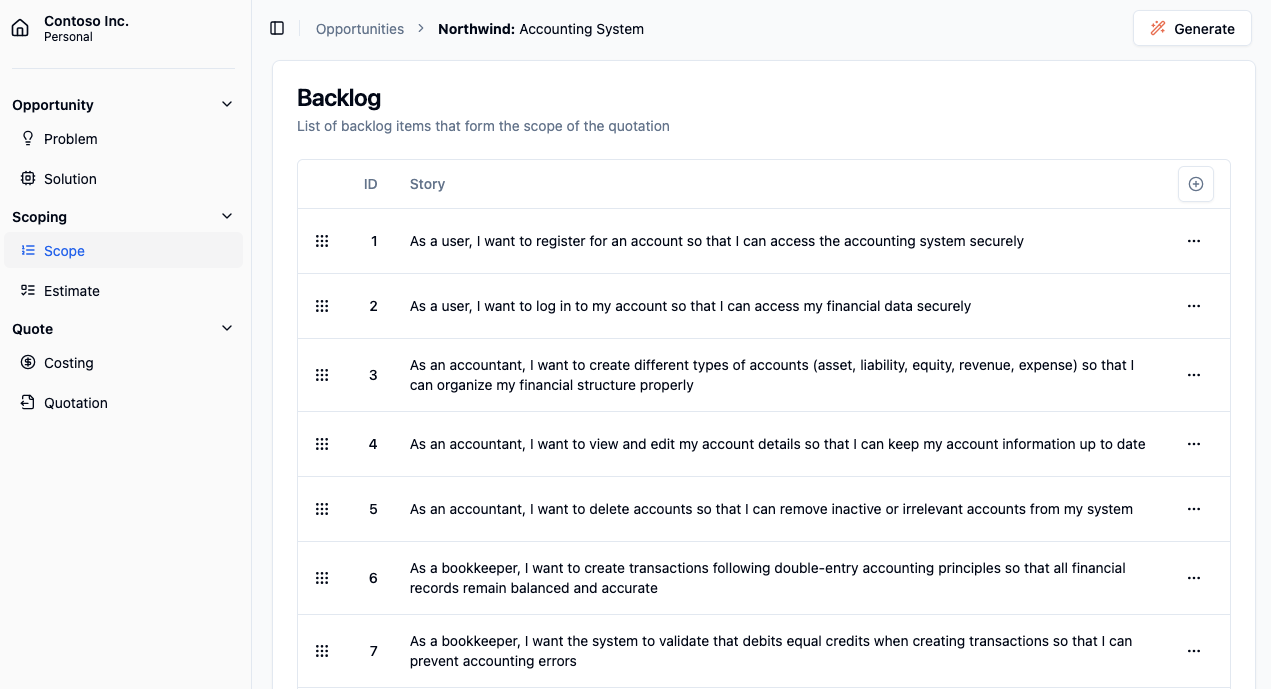The height and width of the screenshot is (689, 1271).
Task: Open the Solution page from the sidebar
Action: (x=70, y=179)
